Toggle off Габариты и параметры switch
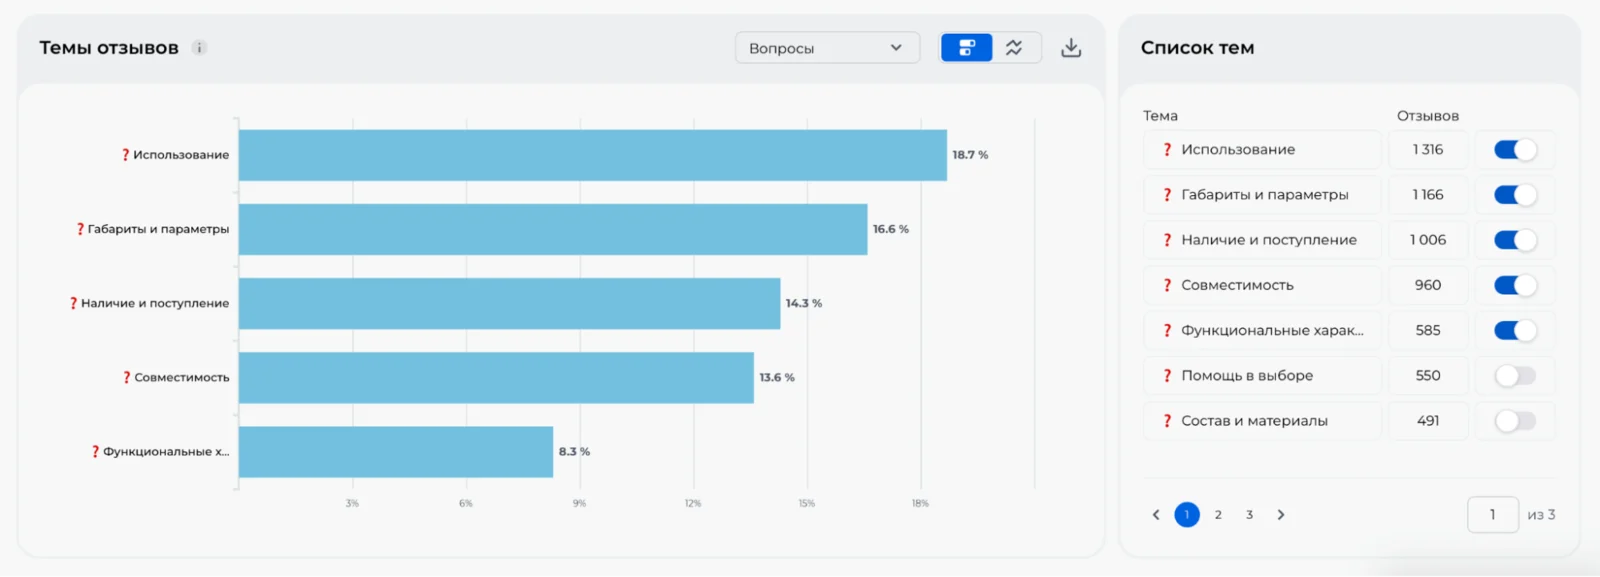The image size is (1600, 577). pos(1515,195)
